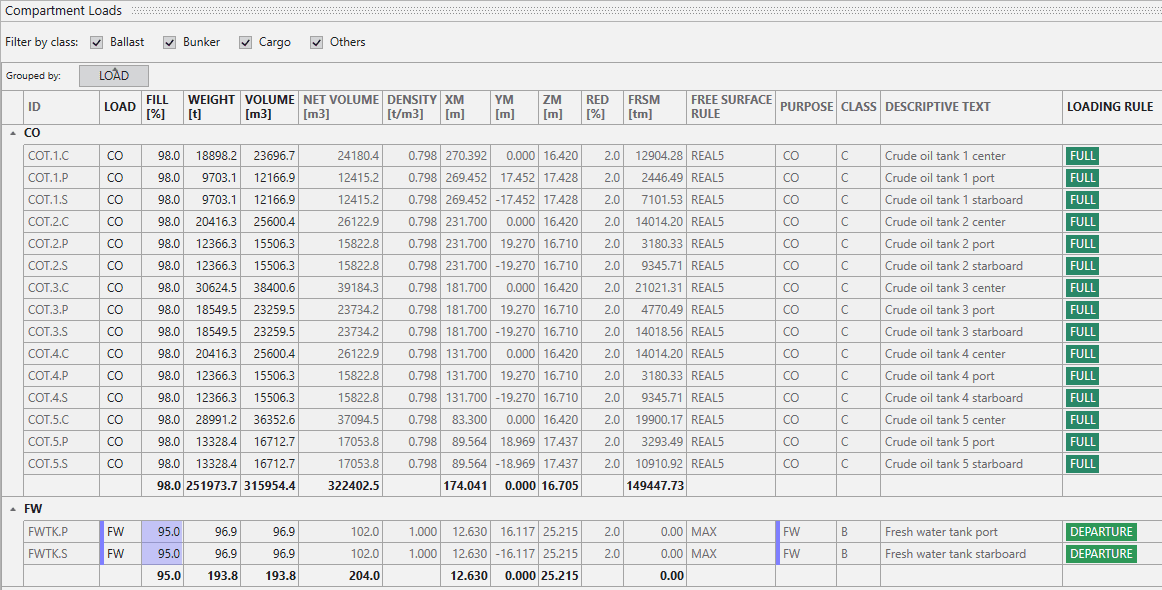Click the description 'Crude oil tank 2 starboard'

(954, 266)
